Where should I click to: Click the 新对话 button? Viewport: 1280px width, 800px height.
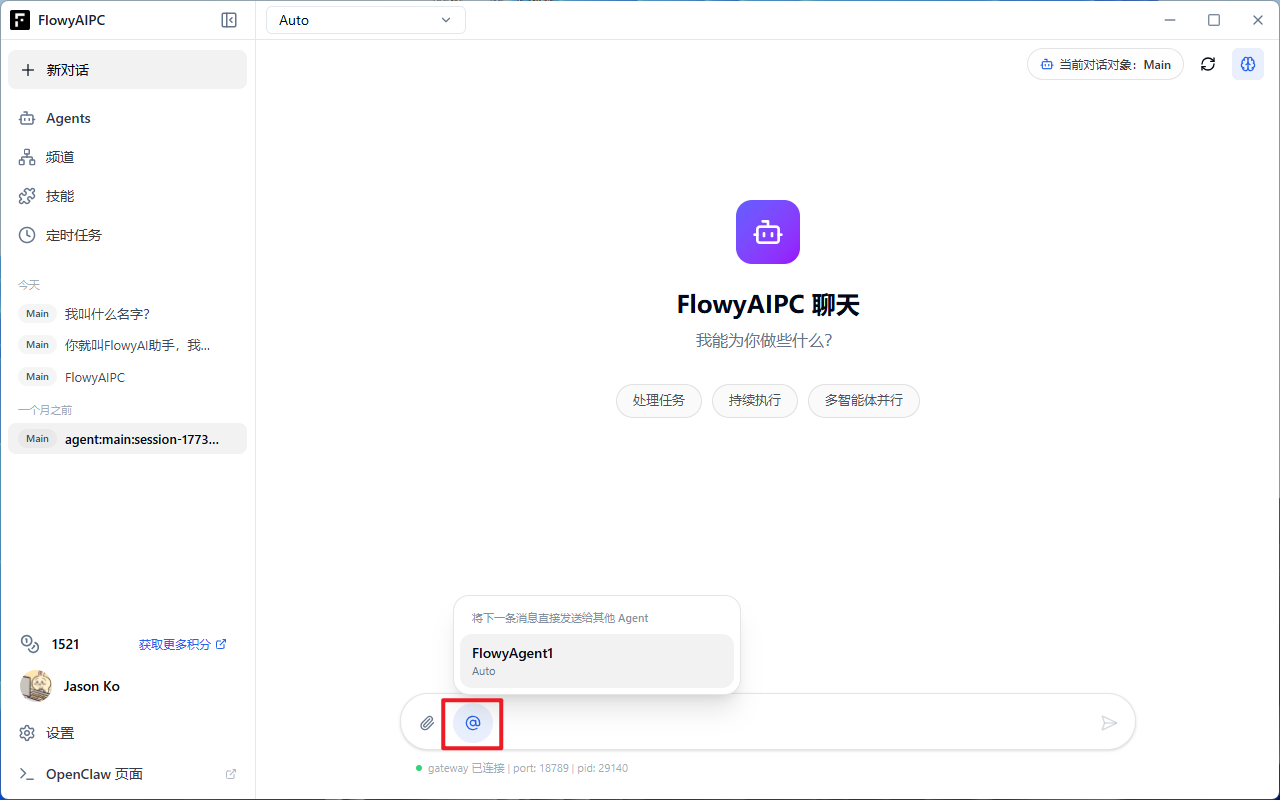pyautogui.click(x=127, y=69)
